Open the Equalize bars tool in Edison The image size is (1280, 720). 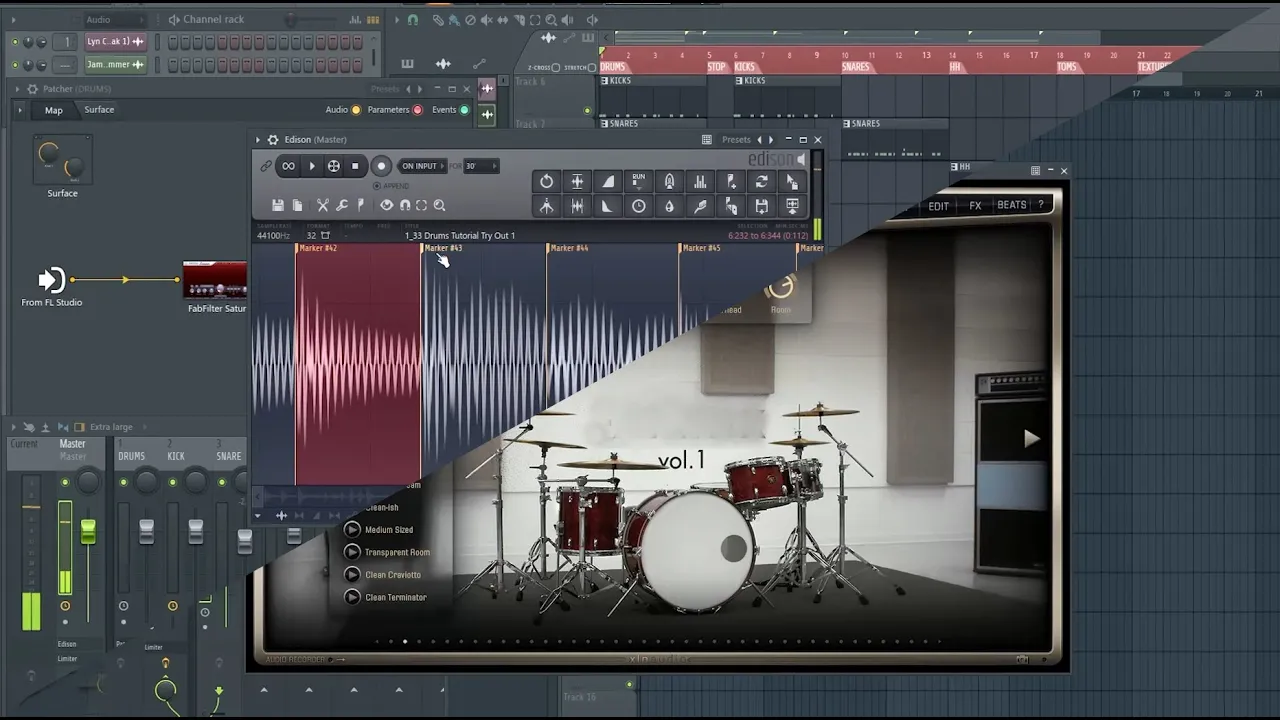[700, 181]
